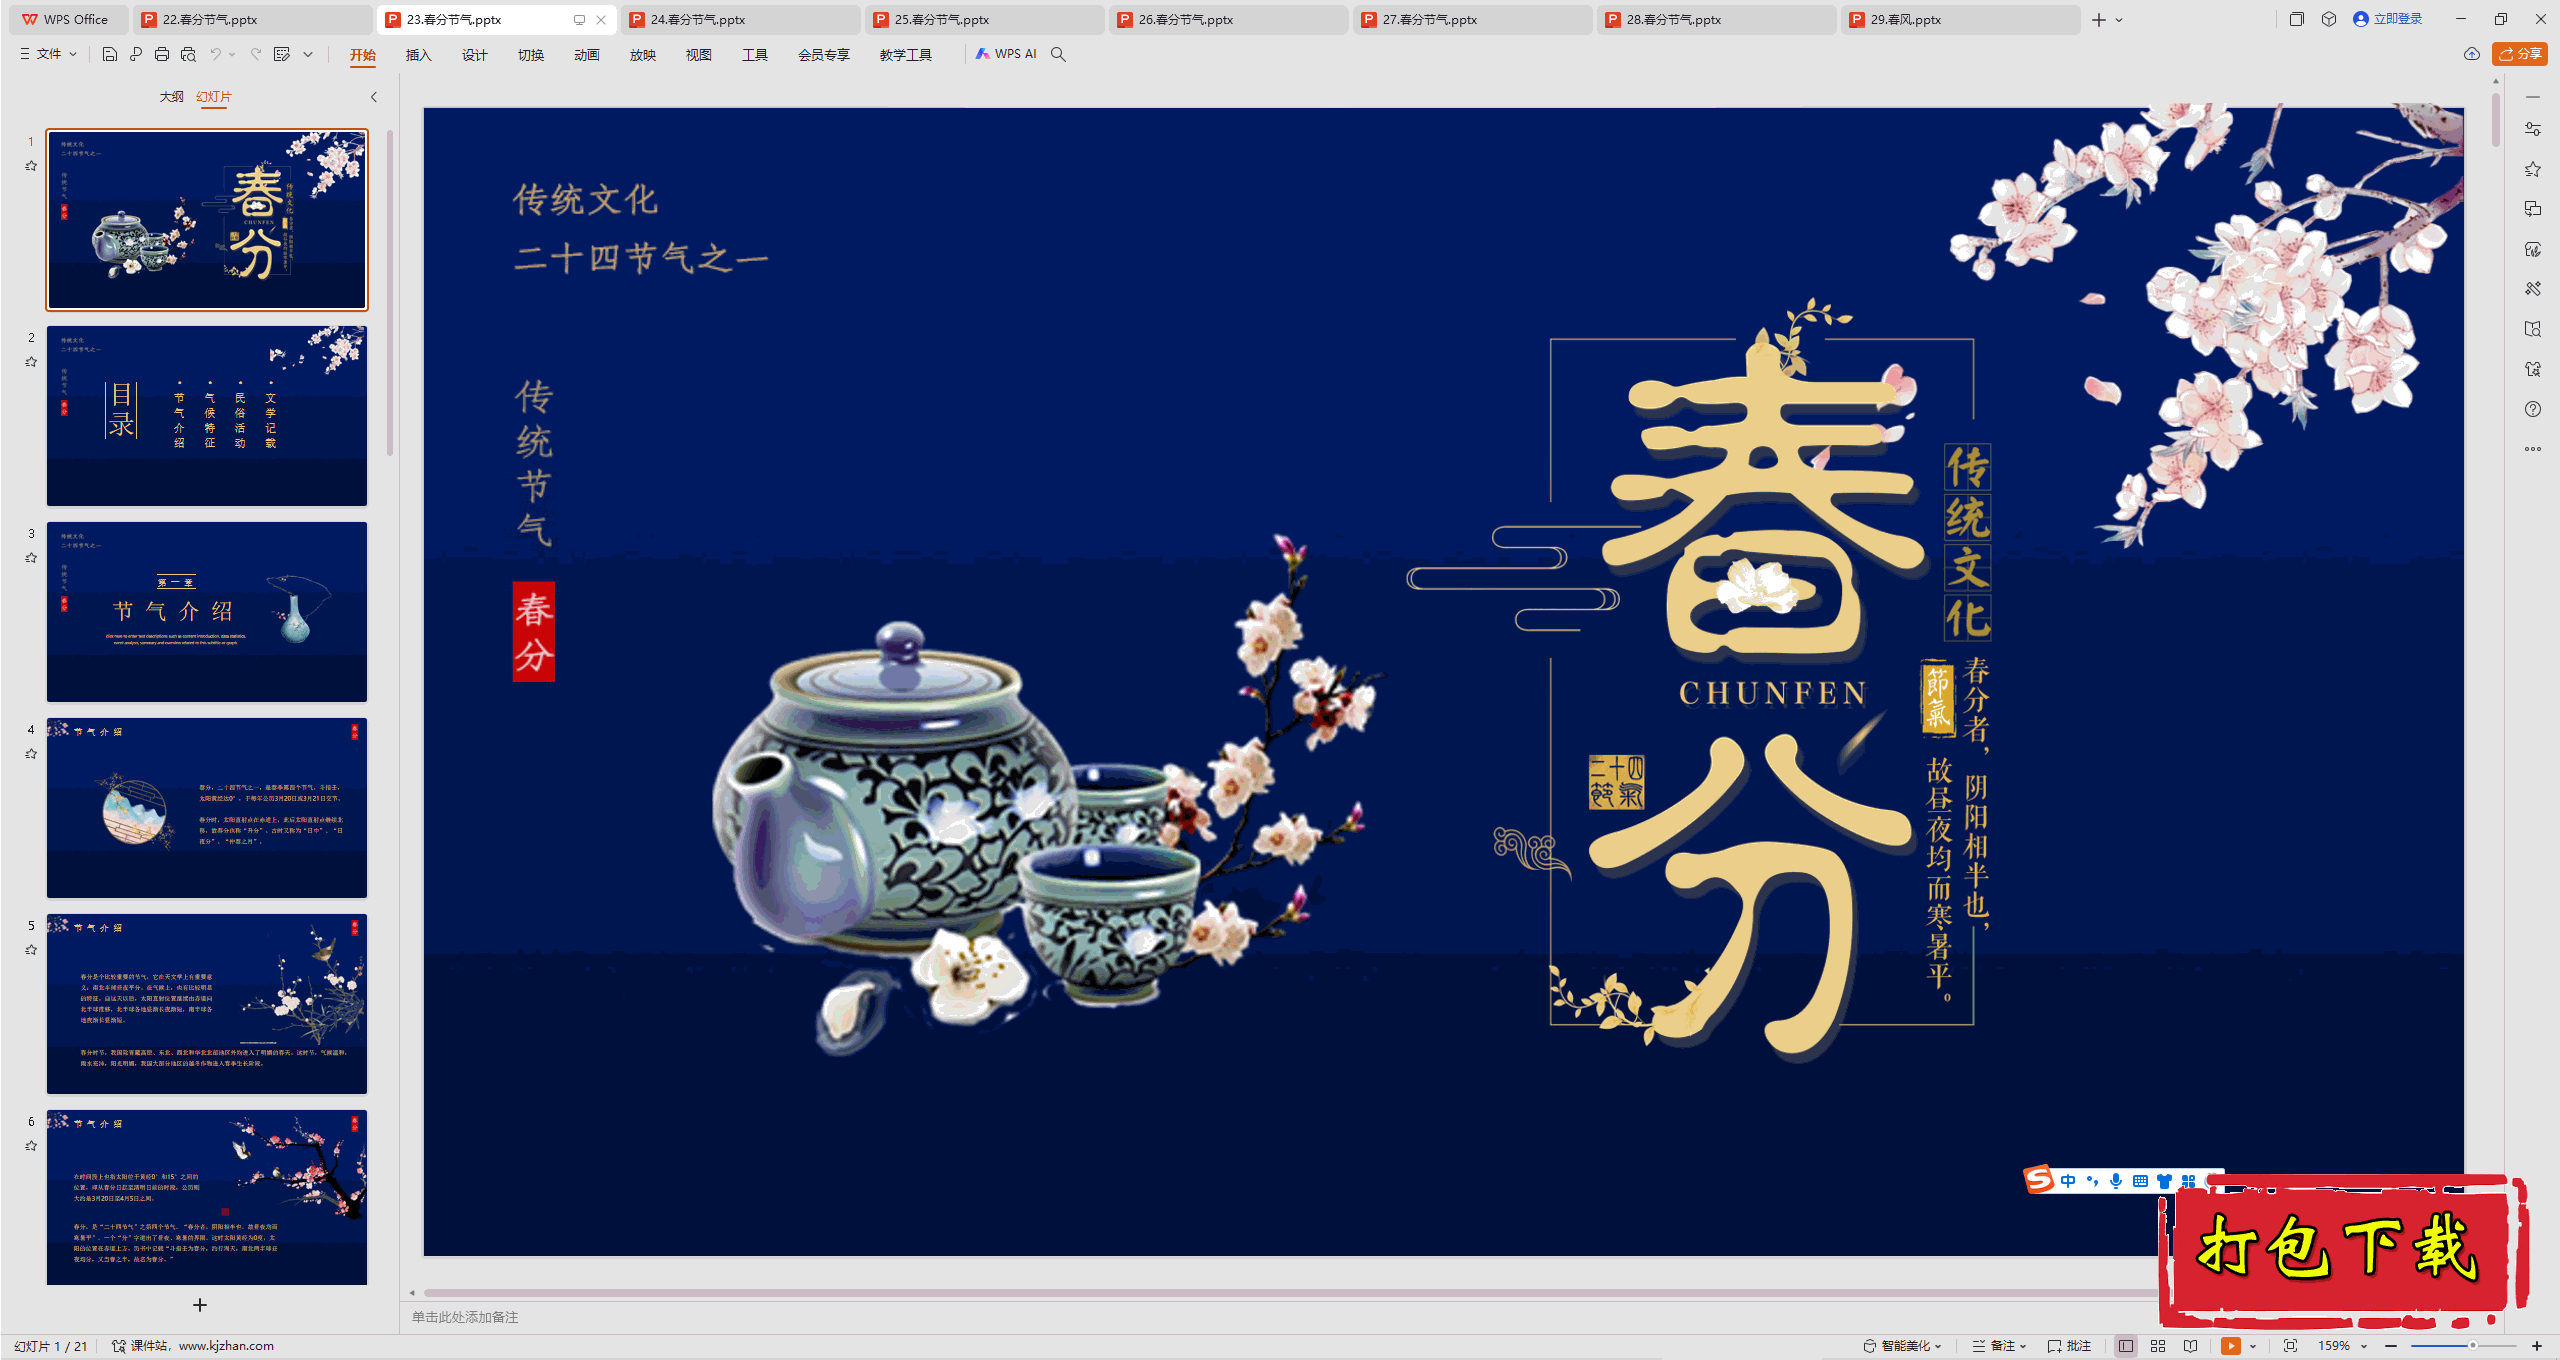2560x1360 pixels.
Task: Click the tools icon in the right sidebar
Action: pyautogui.click(x=2533, y=289)
